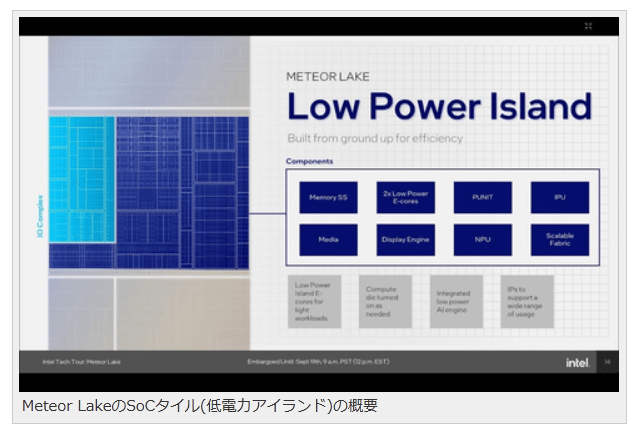Viewport: 638px width, 432px height.
Task: Click the Display Engine component box
Action: pyautogui.click(x=405, y=240)
